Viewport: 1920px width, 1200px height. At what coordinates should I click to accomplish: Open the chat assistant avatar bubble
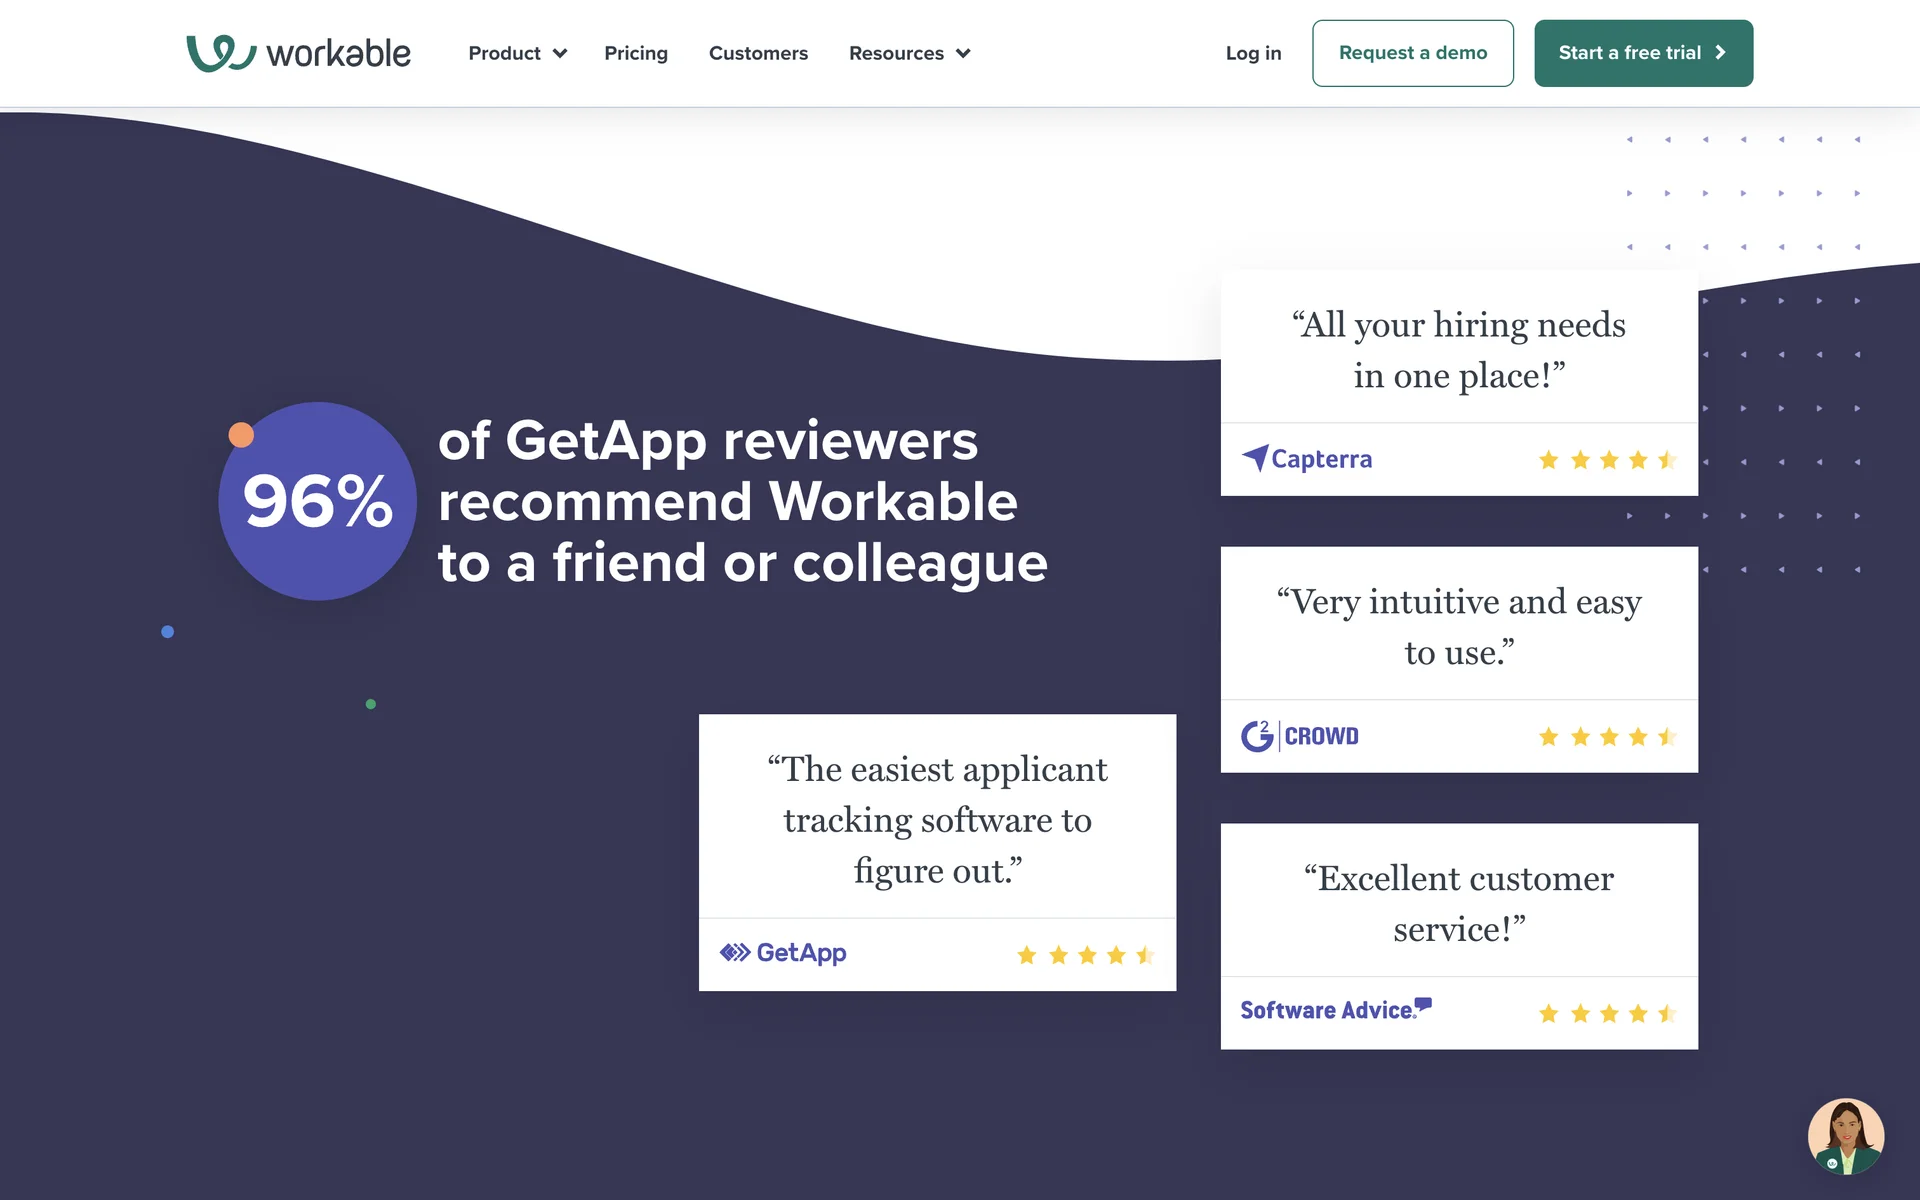(1845, 1136)
